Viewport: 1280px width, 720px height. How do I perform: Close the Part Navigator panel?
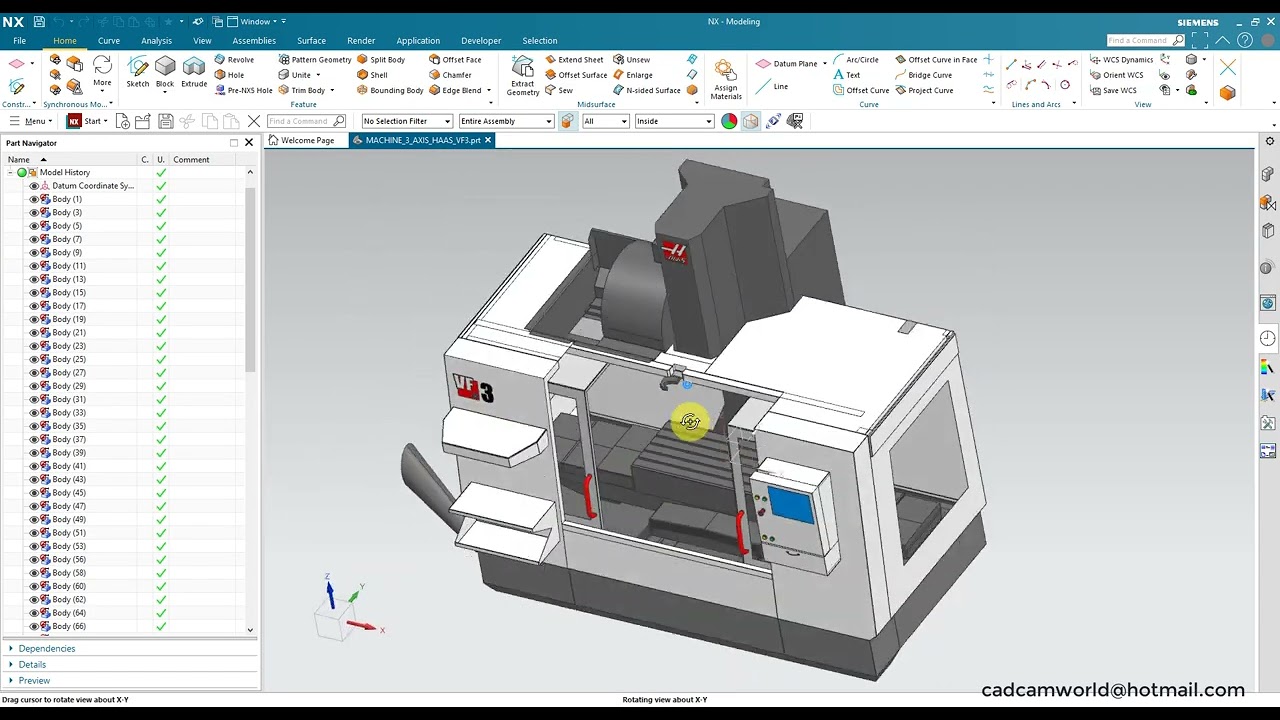(249, 143)
